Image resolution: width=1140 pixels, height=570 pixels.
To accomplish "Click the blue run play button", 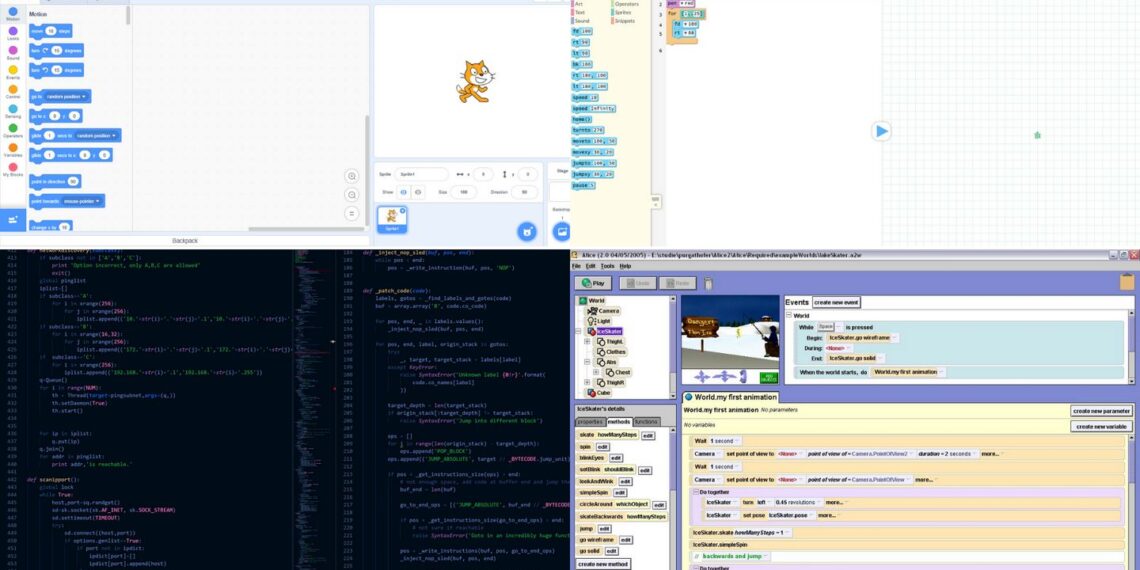I will 881,132.
